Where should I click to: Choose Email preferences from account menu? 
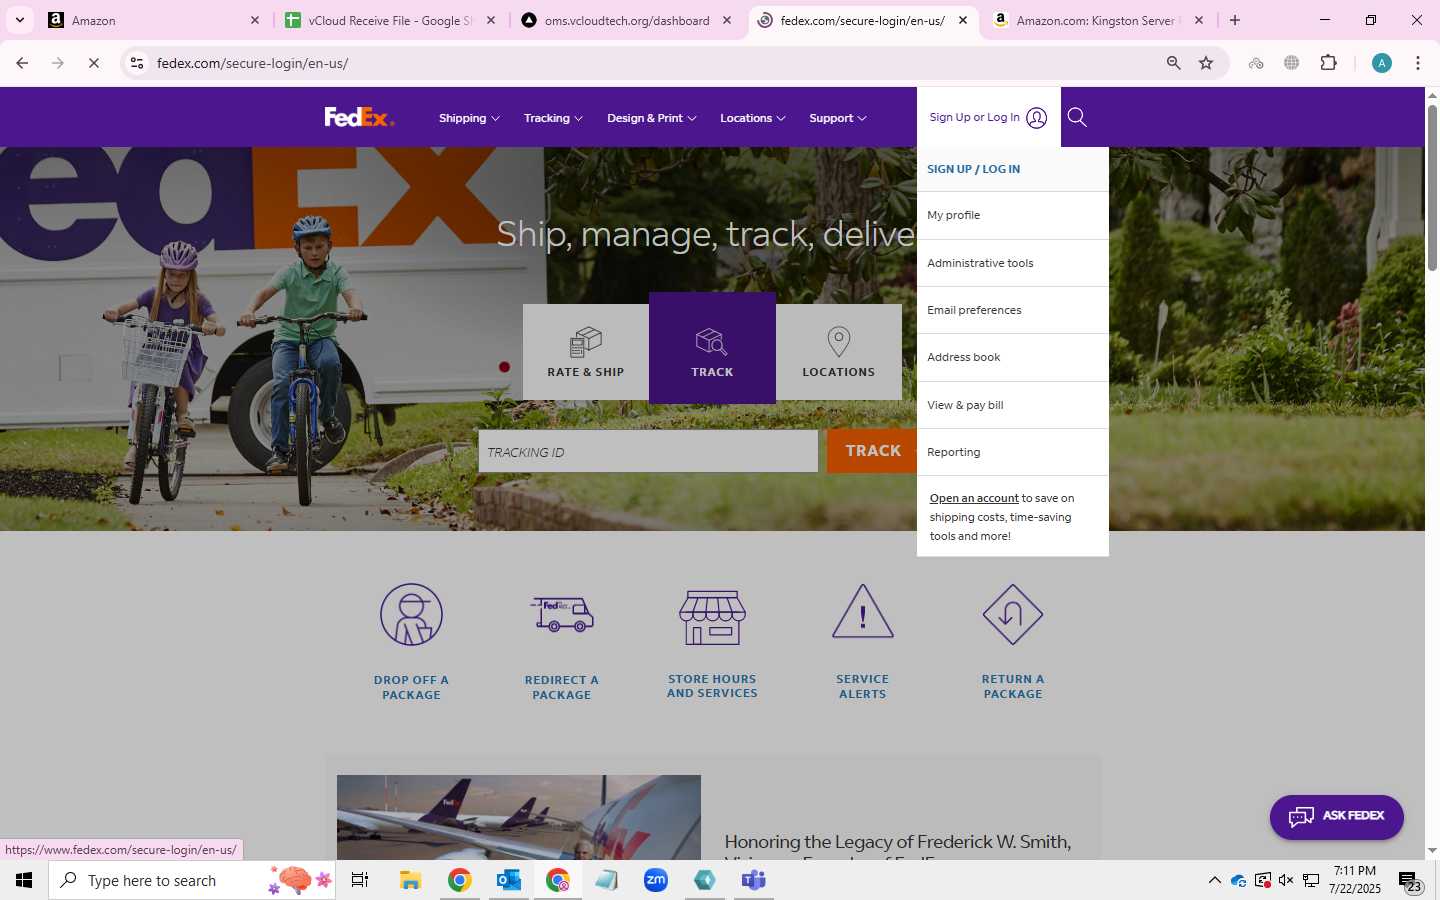tap(1012, 310)
